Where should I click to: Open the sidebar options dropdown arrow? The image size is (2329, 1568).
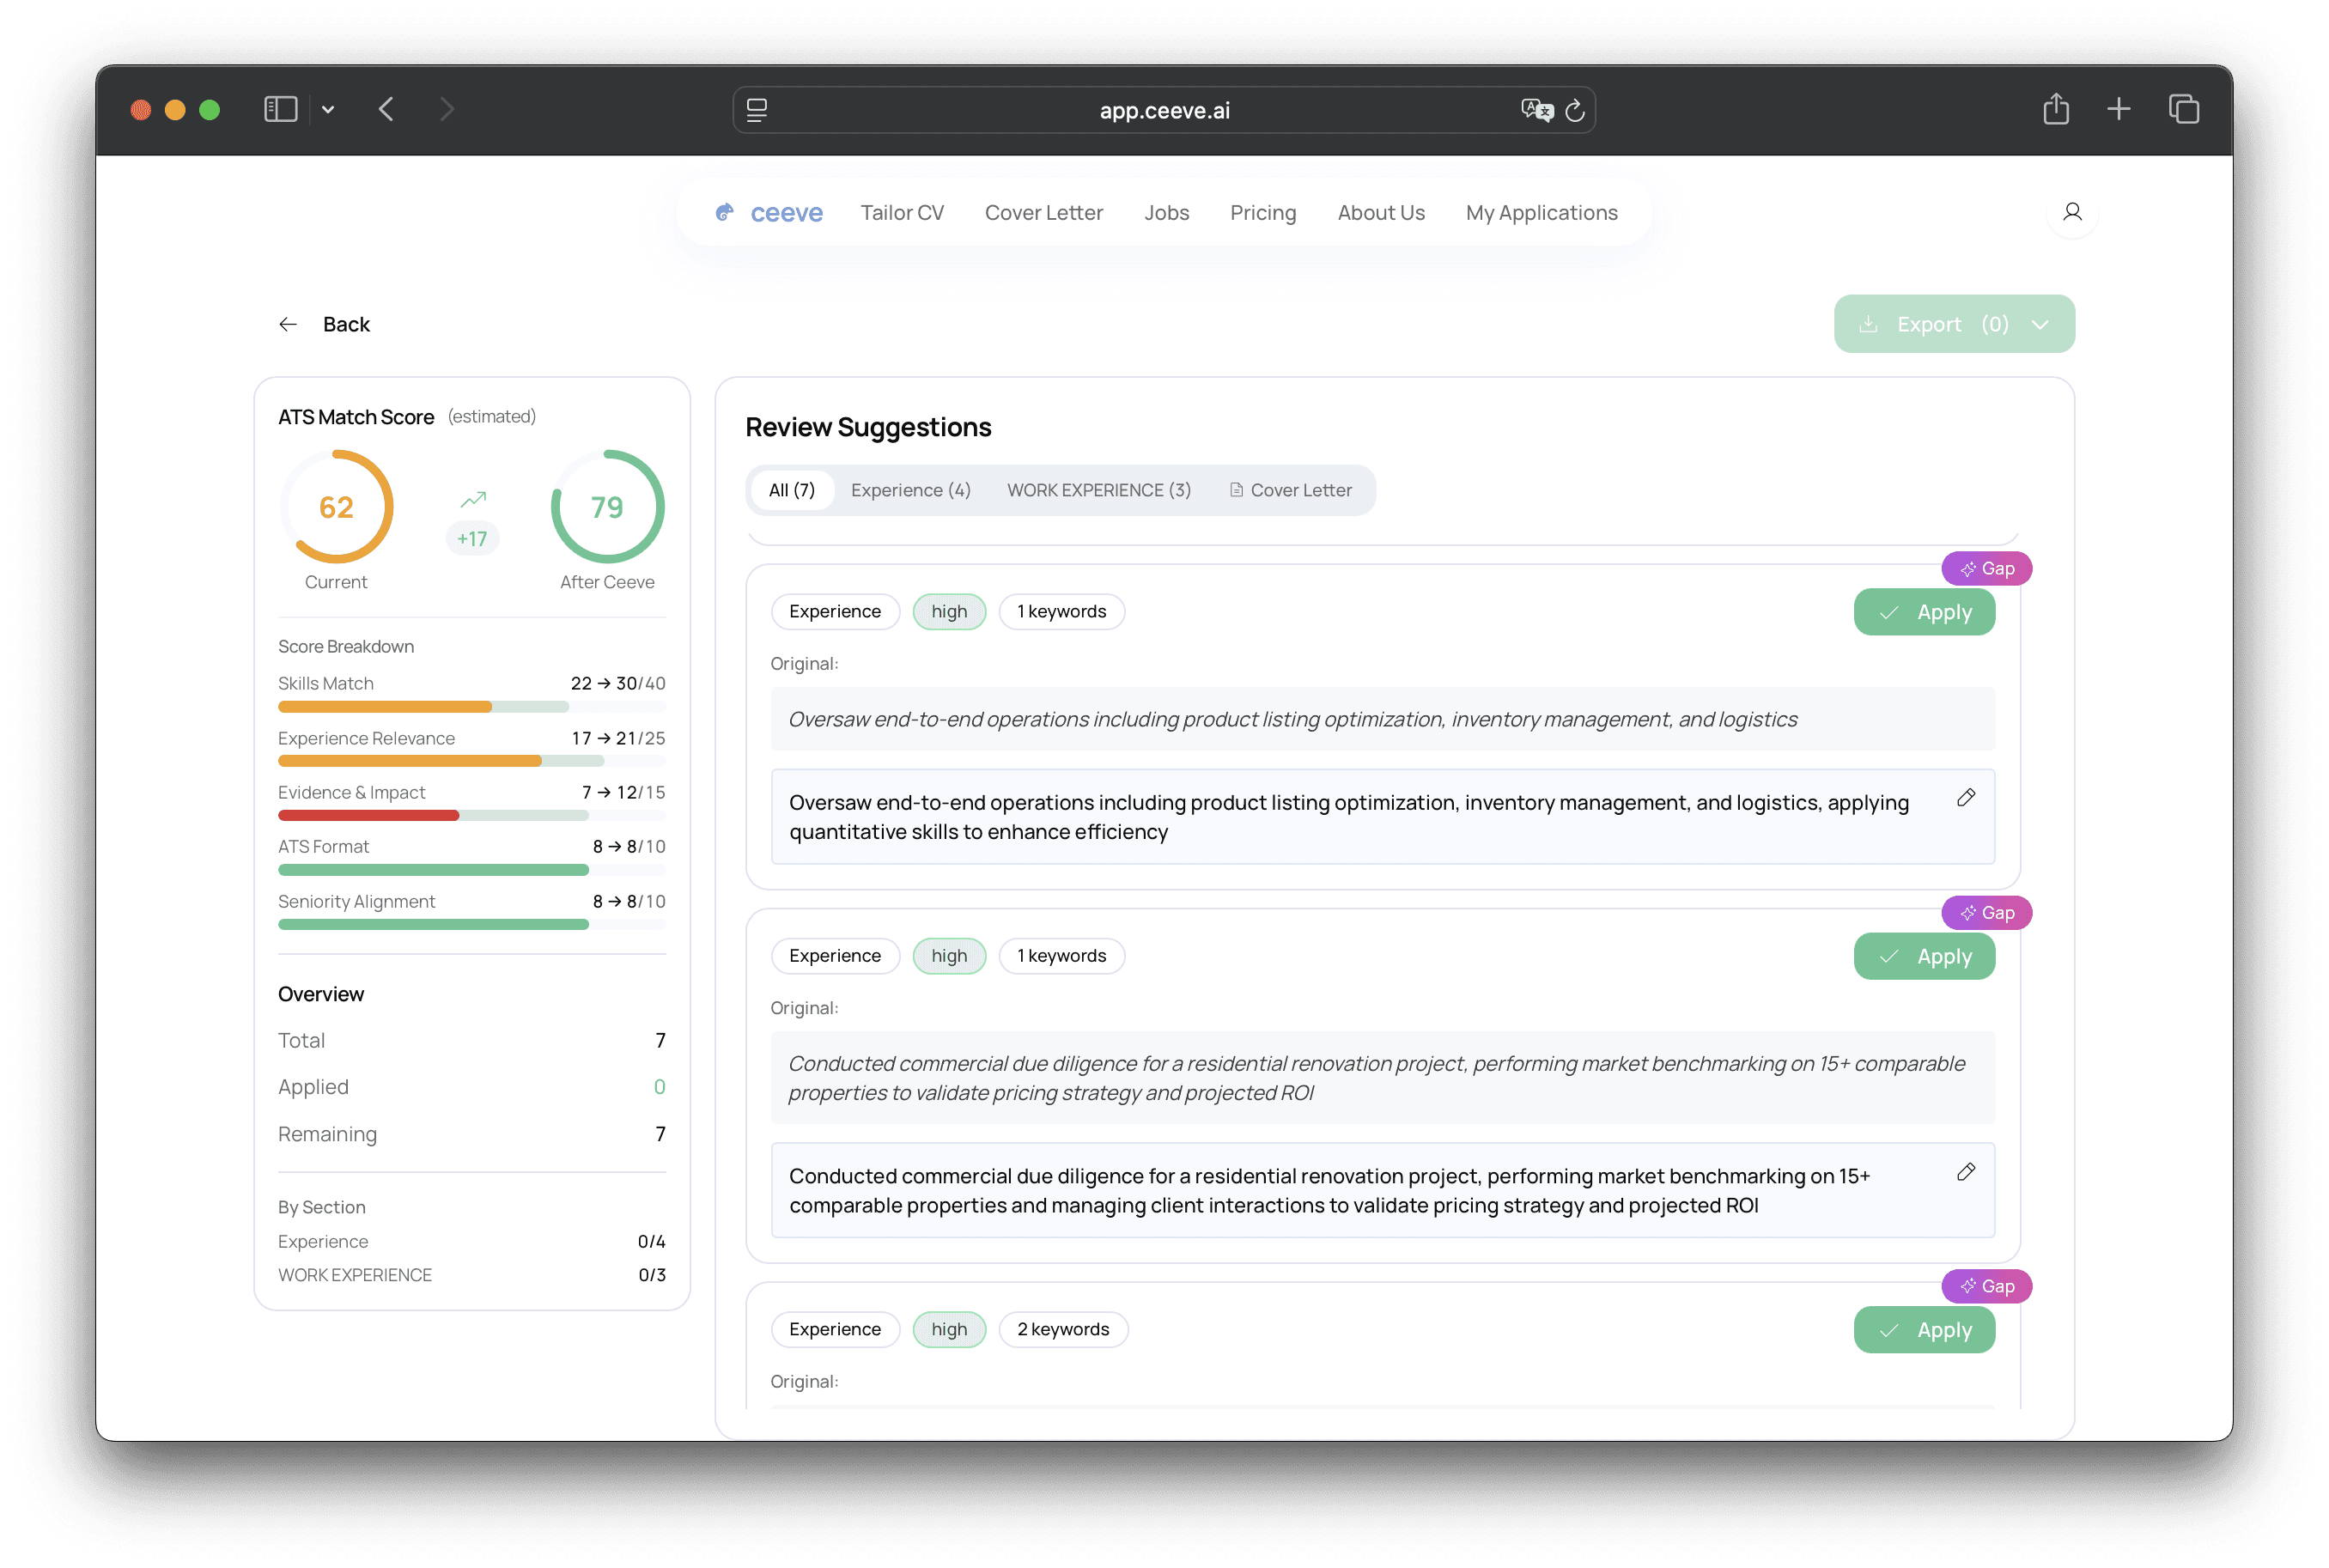(x=328, y=109)
